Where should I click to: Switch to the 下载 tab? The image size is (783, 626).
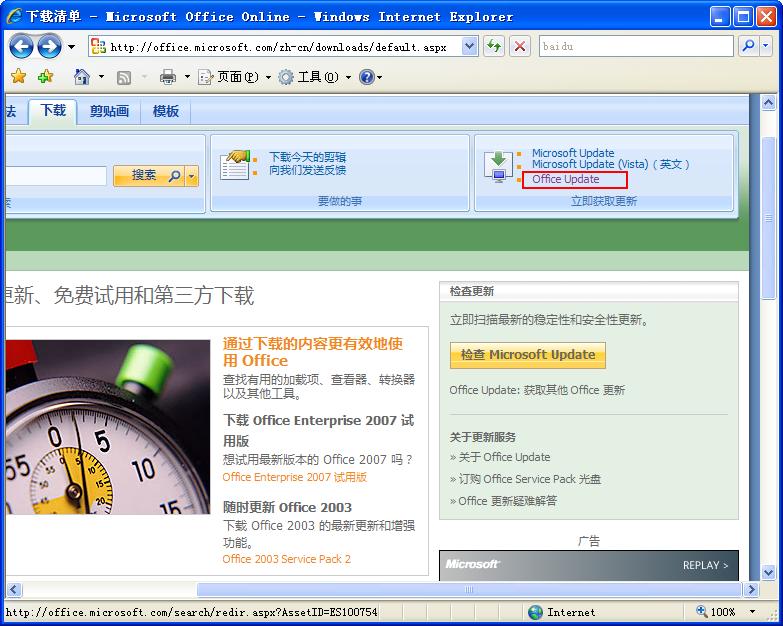(x=52, y=110)
